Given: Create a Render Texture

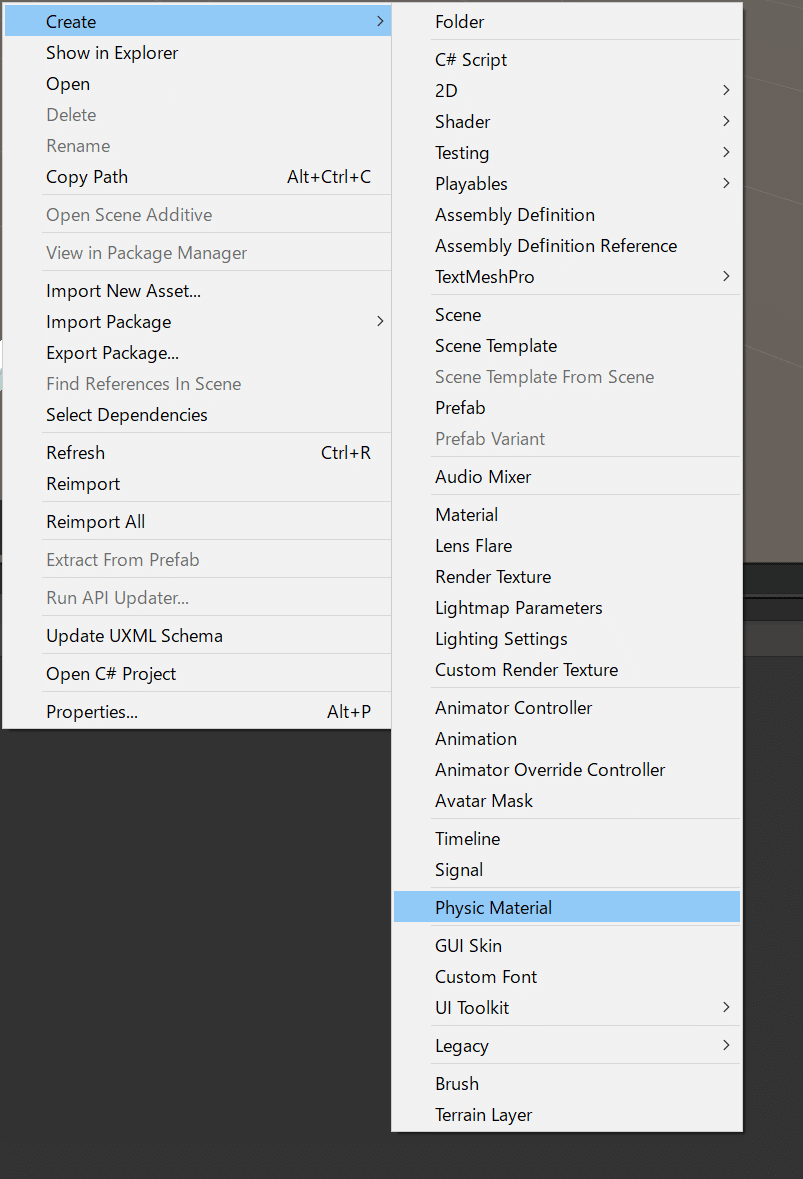Looking at the screenshot, I should [567, 577].
